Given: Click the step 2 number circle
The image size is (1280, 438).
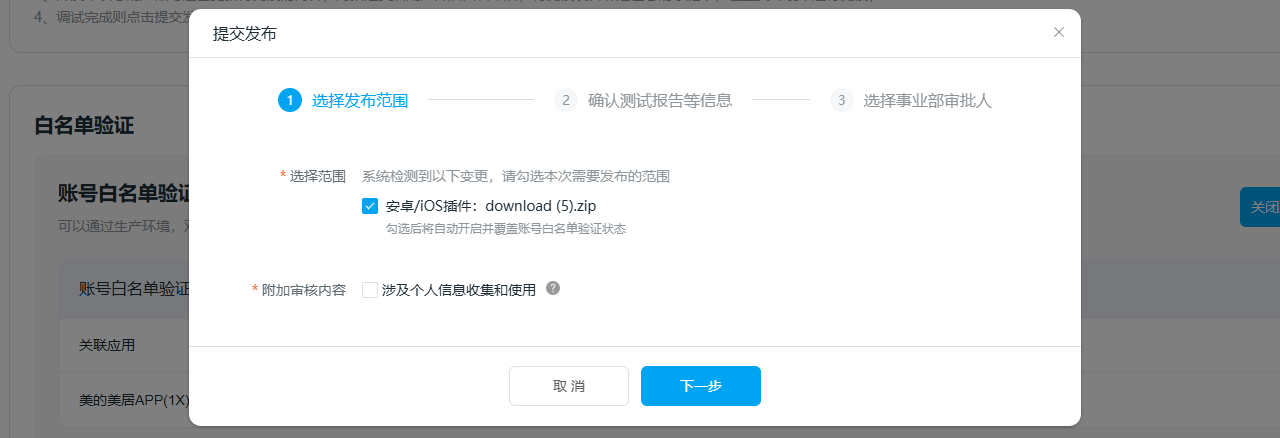Looking at the screenshot, I should [565, 100].
